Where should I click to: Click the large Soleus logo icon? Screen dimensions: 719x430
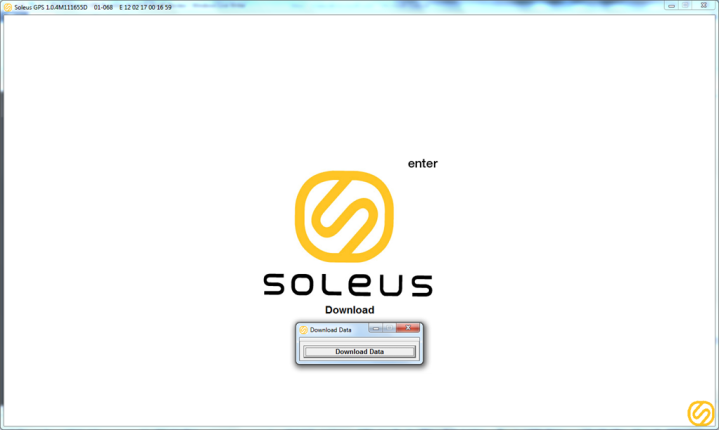[x=344, y=216]
